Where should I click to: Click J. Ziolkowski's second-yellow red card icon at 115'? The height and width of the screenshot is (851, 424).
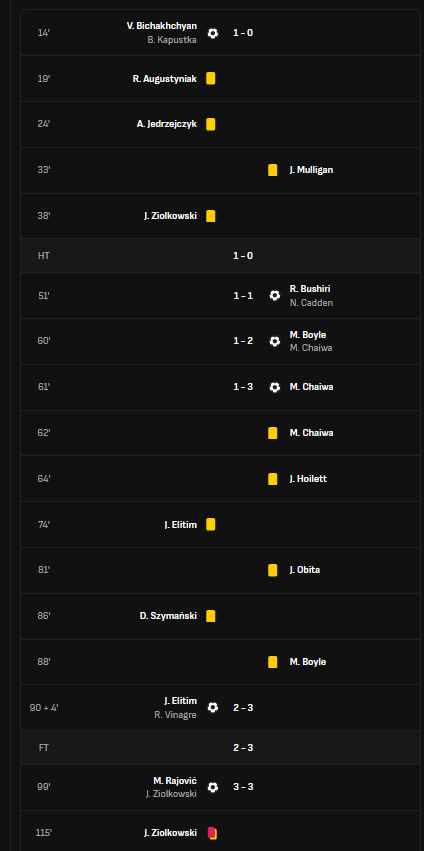[212, 833]
